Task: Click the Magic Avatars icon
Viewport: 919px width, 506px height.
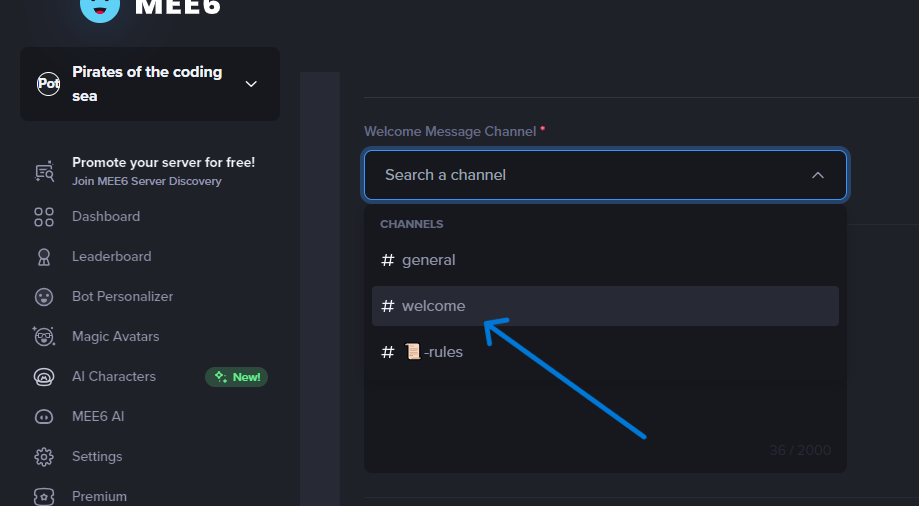Action: coord(44,337)
